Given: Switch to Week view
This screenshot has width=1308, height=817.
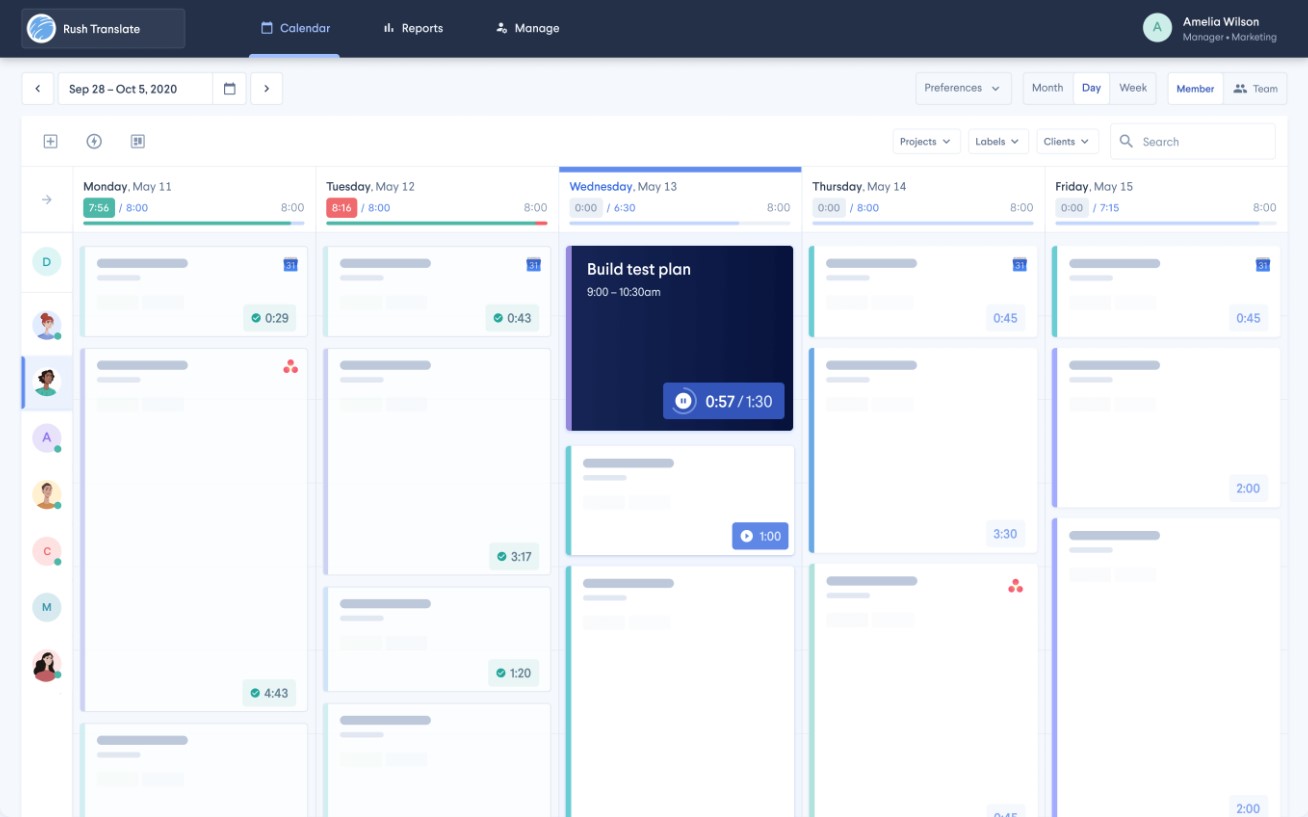Looking at the screenshot, I should [x=1133, y=88].
